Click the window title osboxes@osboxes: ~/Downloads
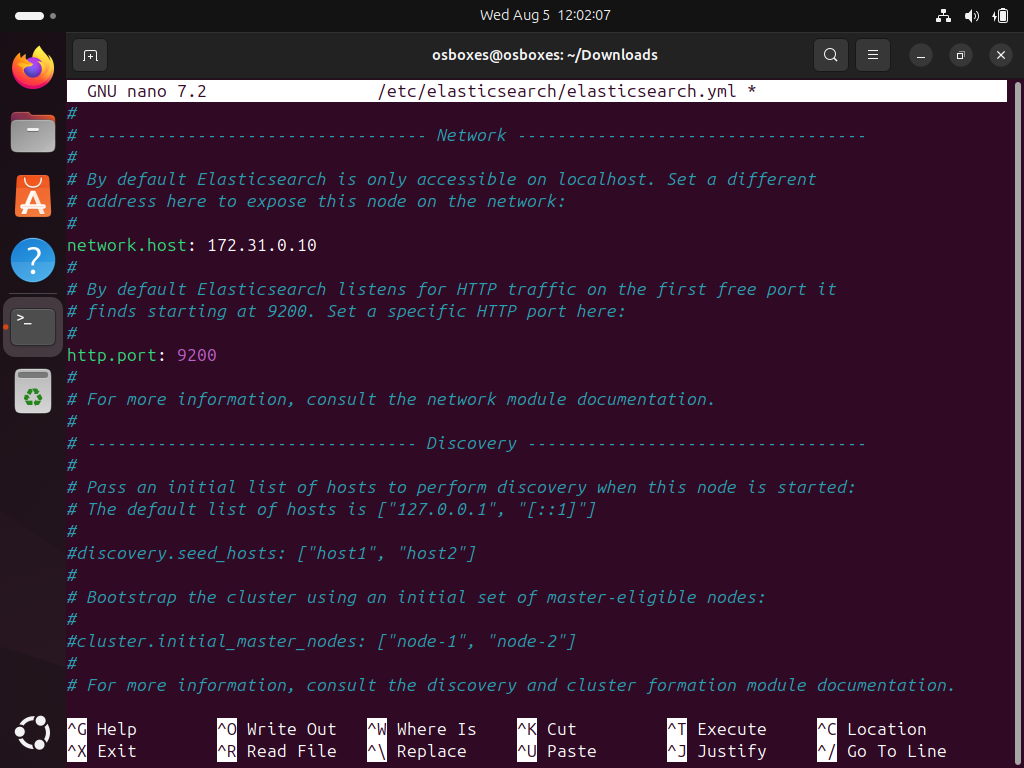Image resolution: width=1024 pixels, height=768 pixels. [x=545, y=55]
